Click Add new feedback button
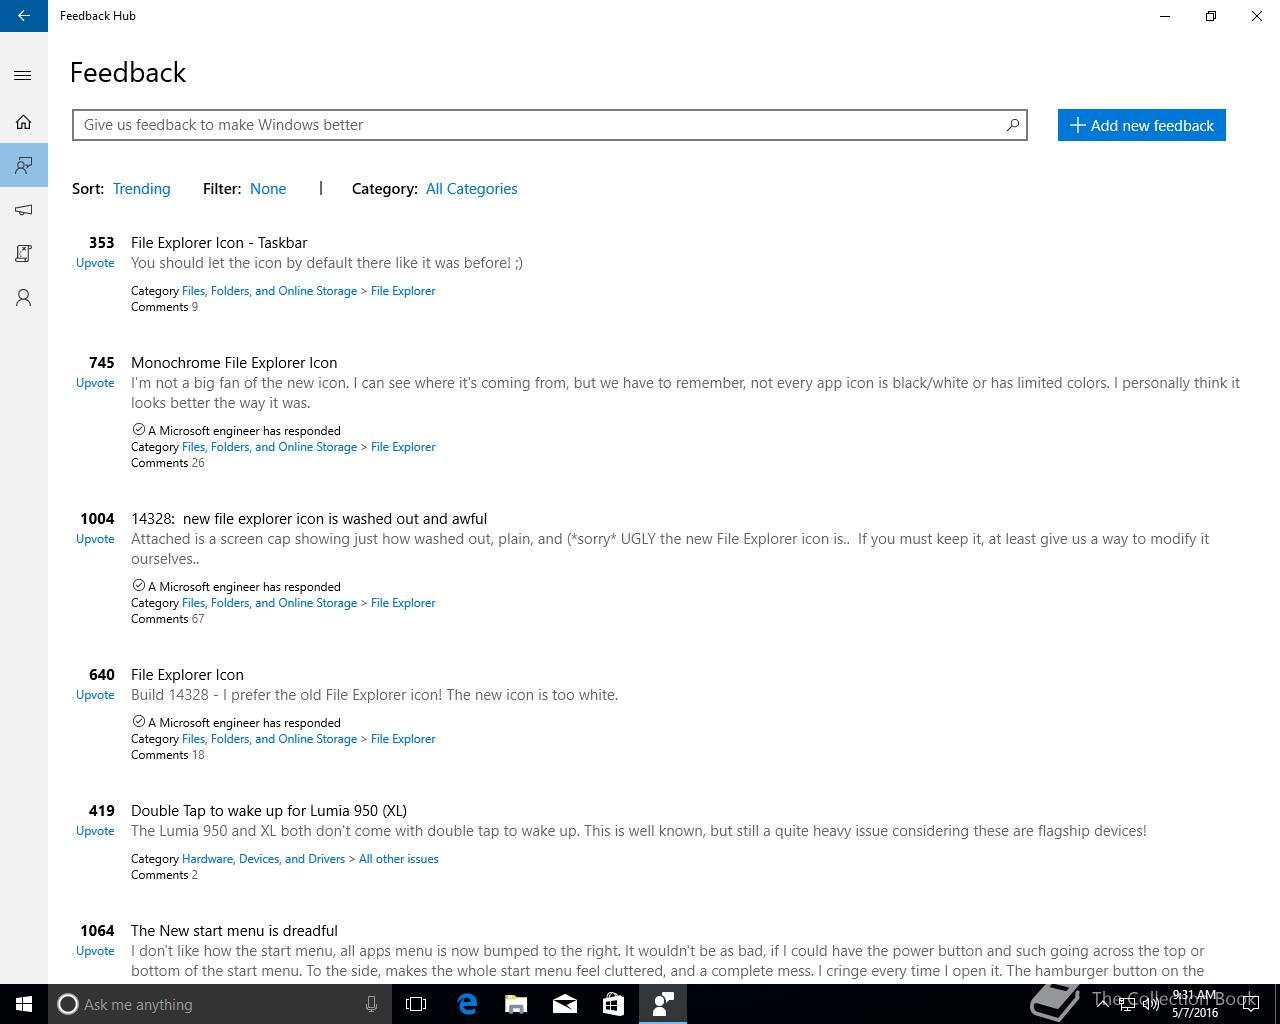The height and width of the screenshot is (1024, 1280). (1142, 125)
